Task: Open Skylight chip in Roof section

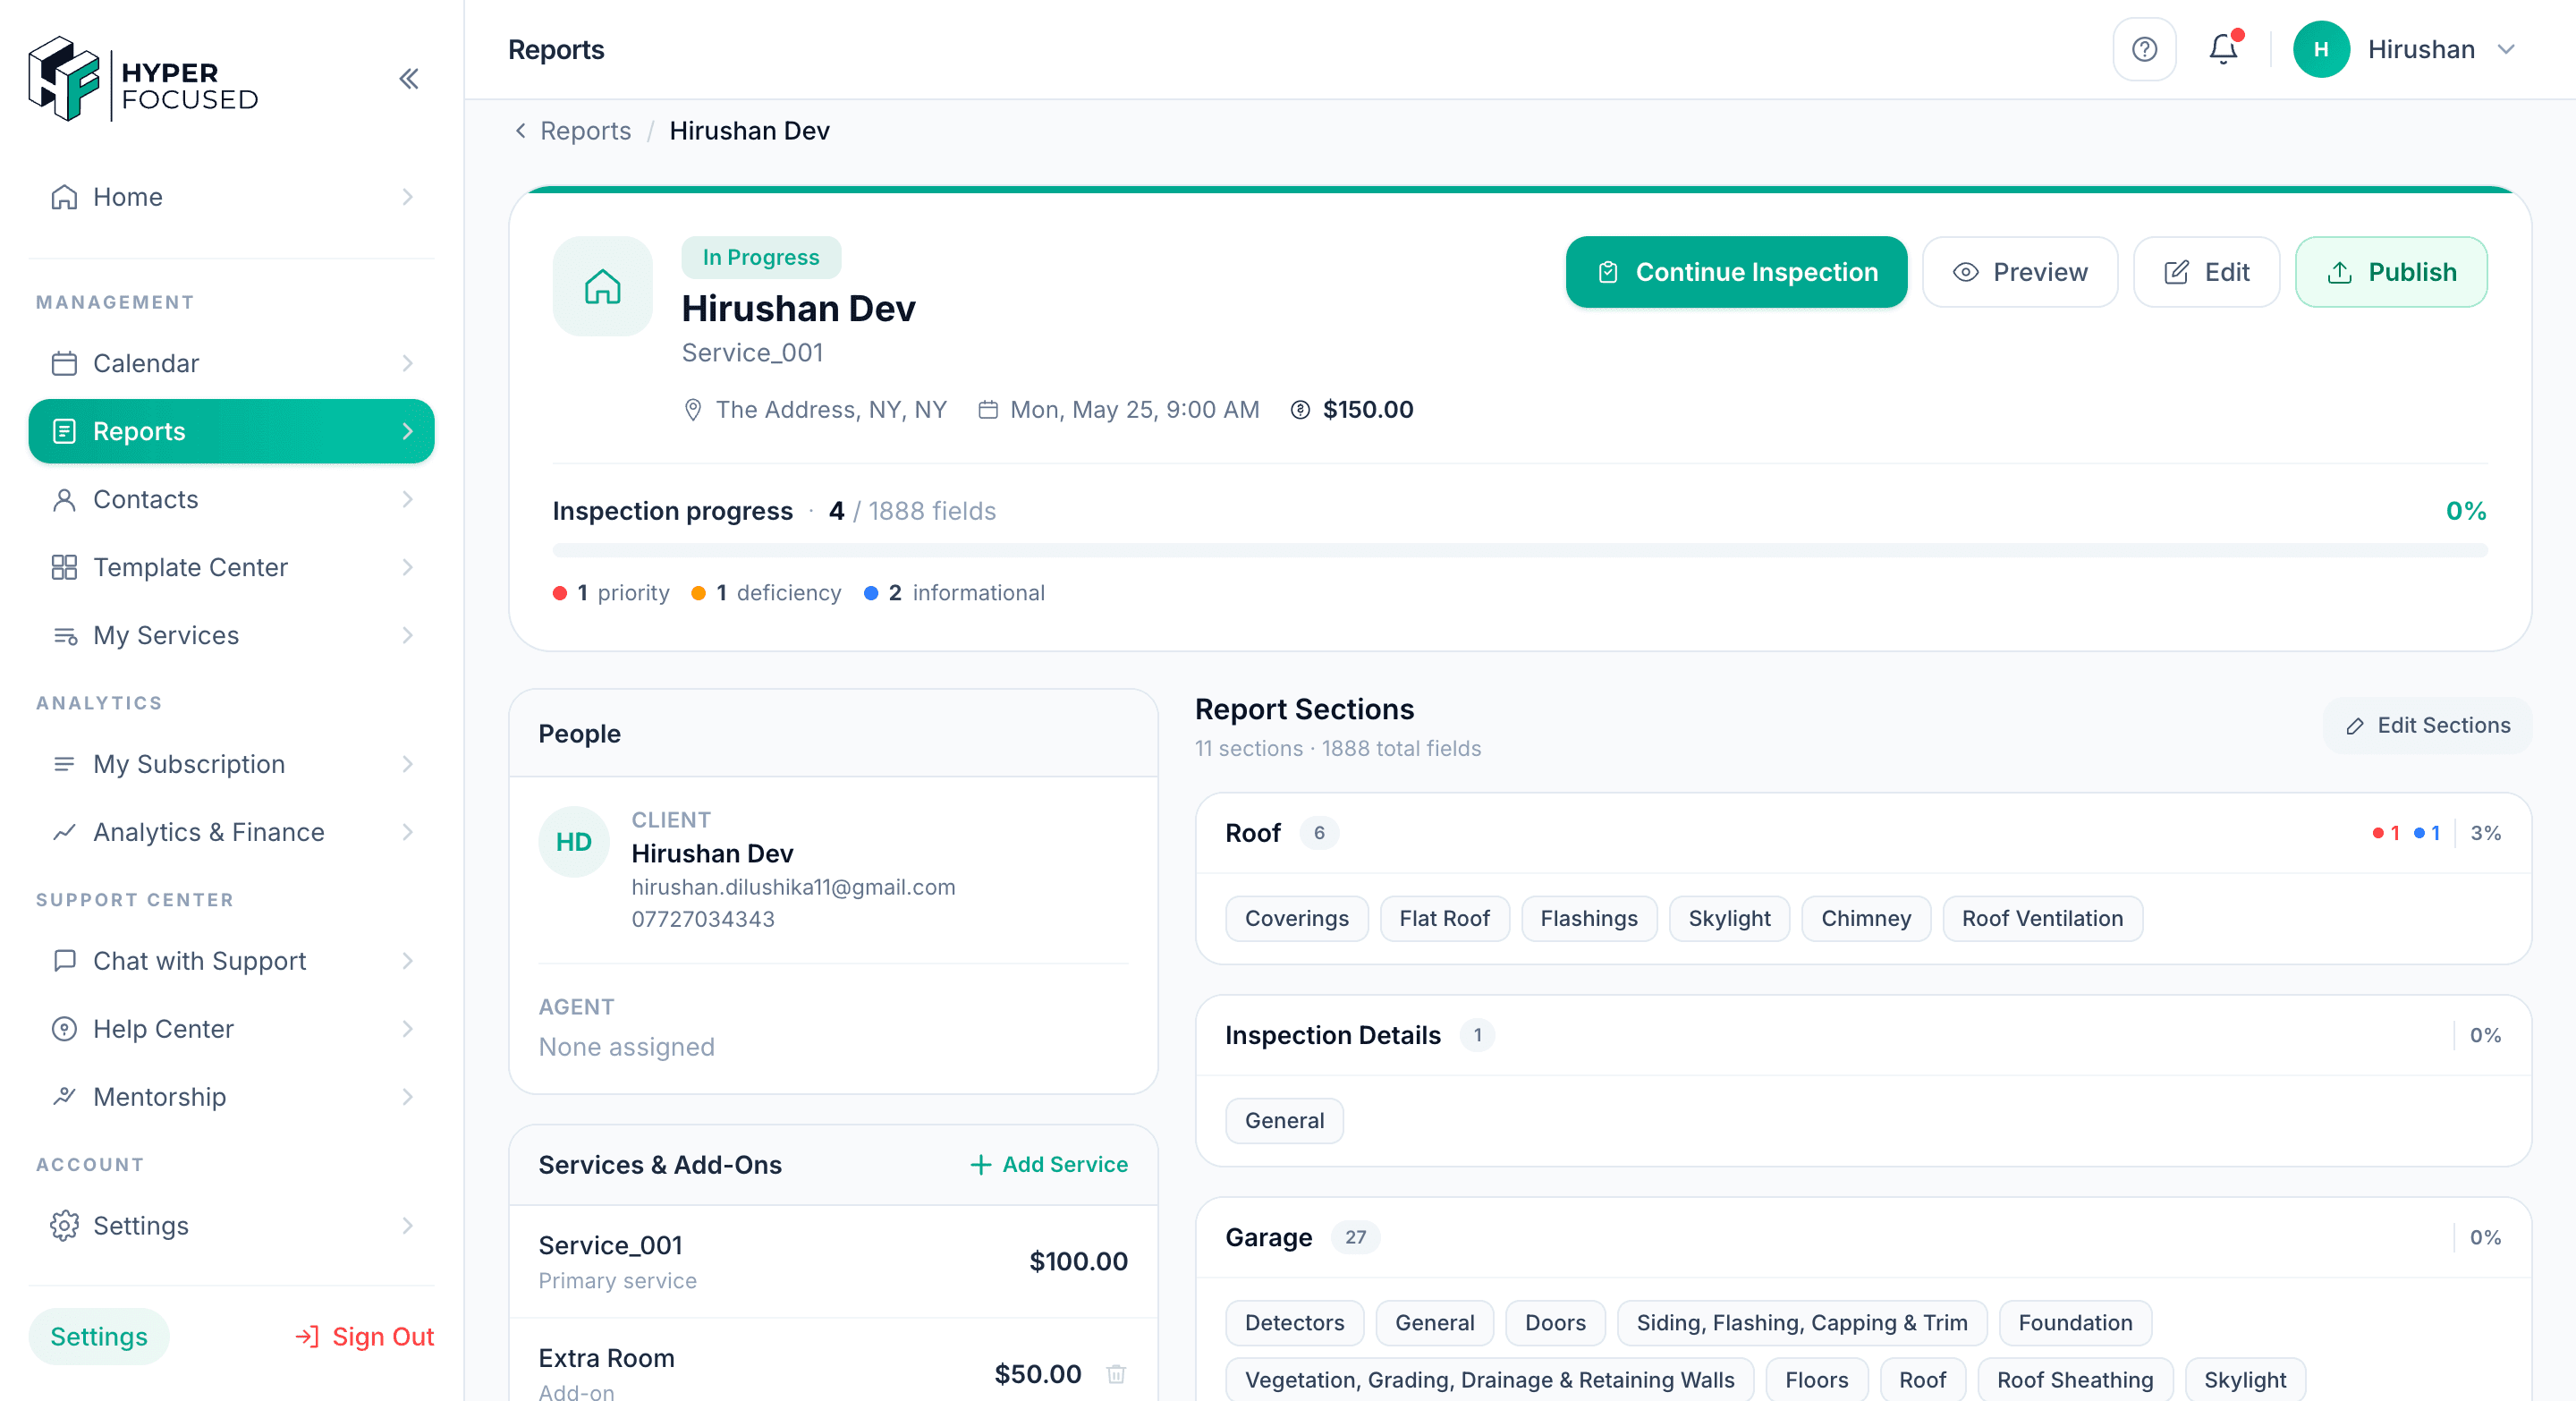Action: tap(1729, 919)
